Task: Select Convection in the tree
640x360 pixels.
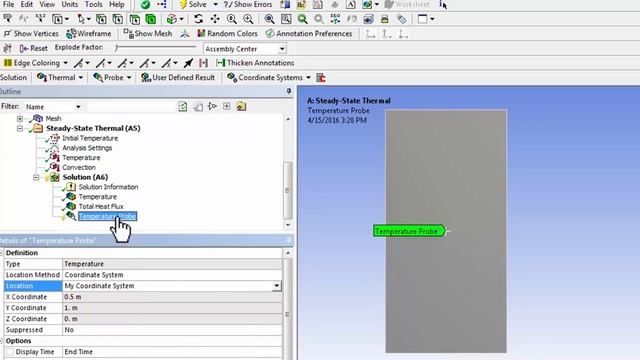Action: coord(78,167)
